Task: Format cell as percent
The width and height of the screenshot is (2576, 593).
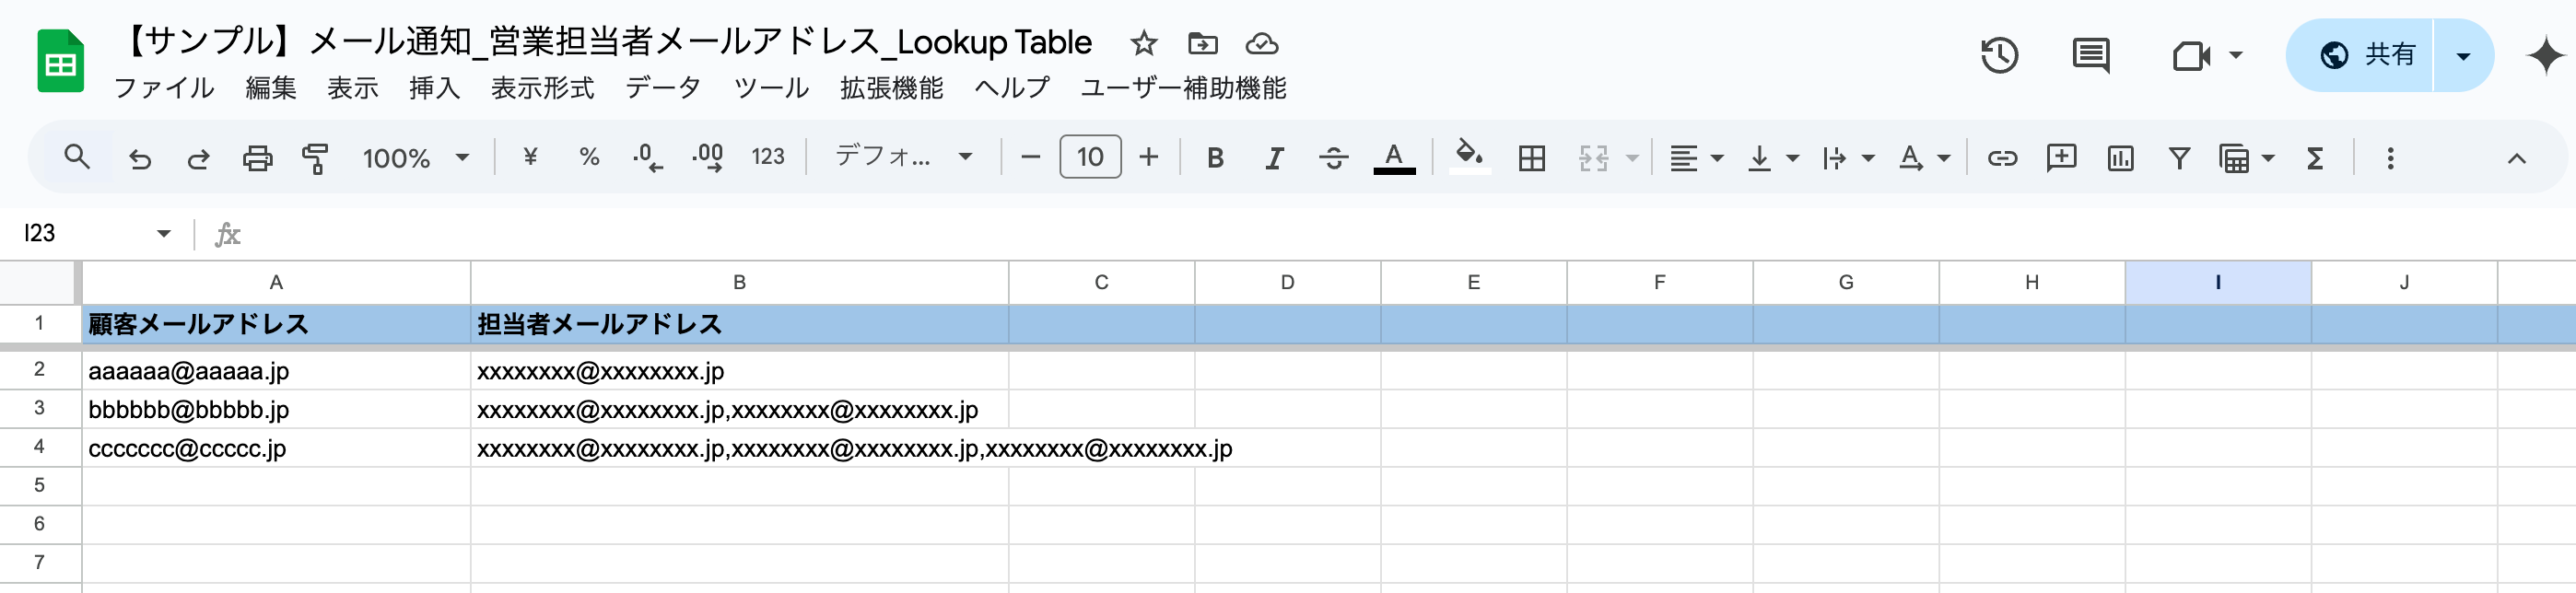Action: coord(589,157)
